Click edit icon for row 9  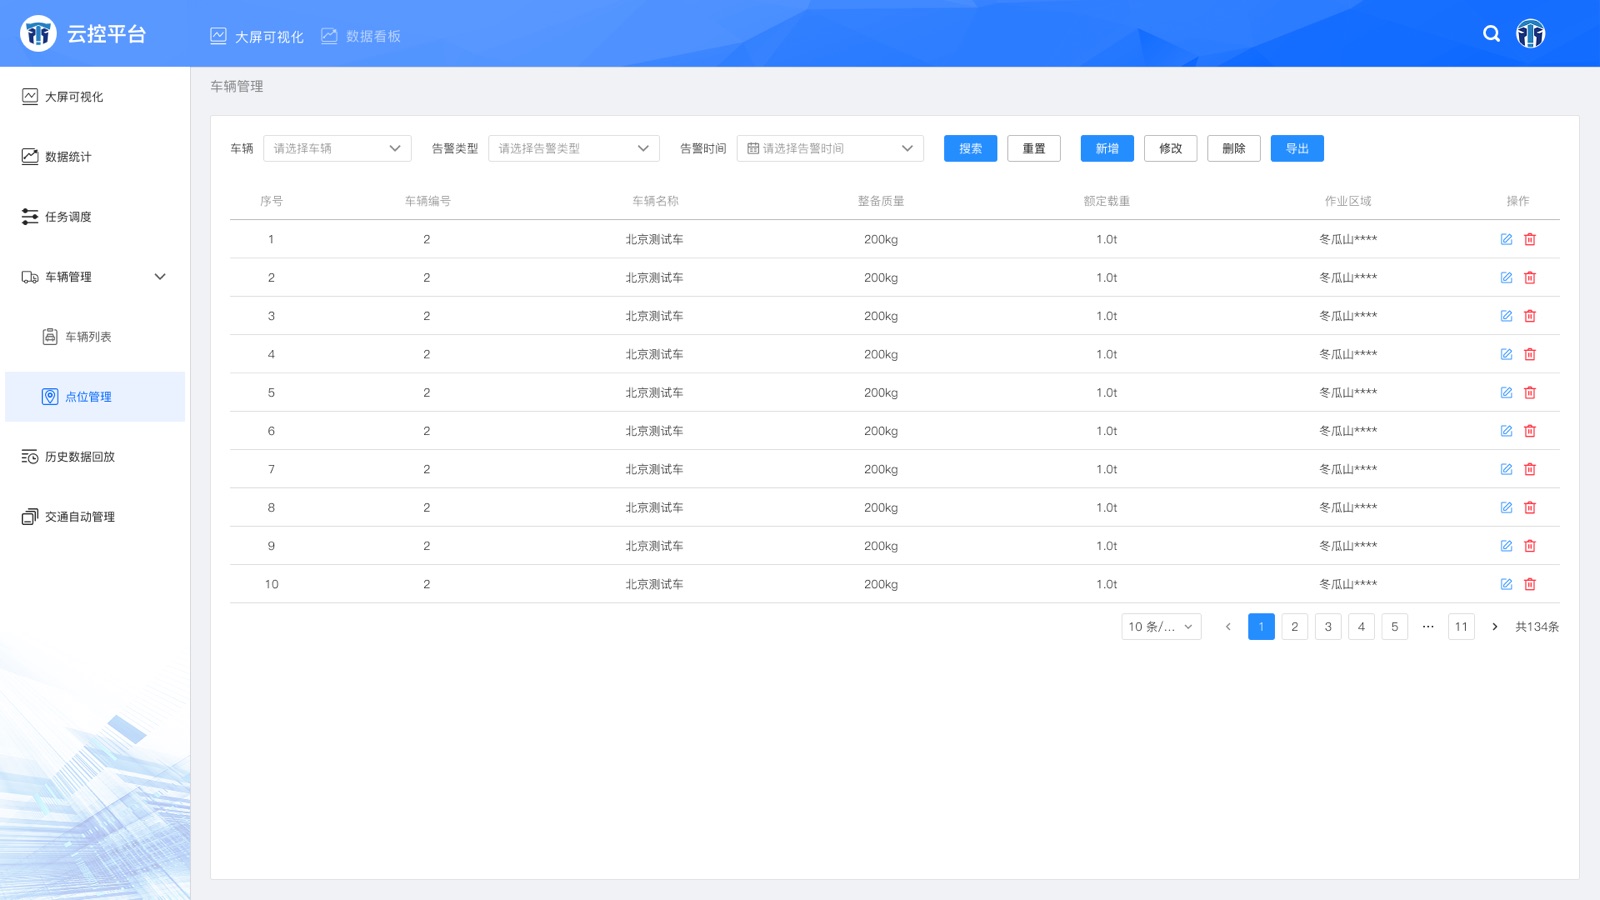(x=1506, y=546)
